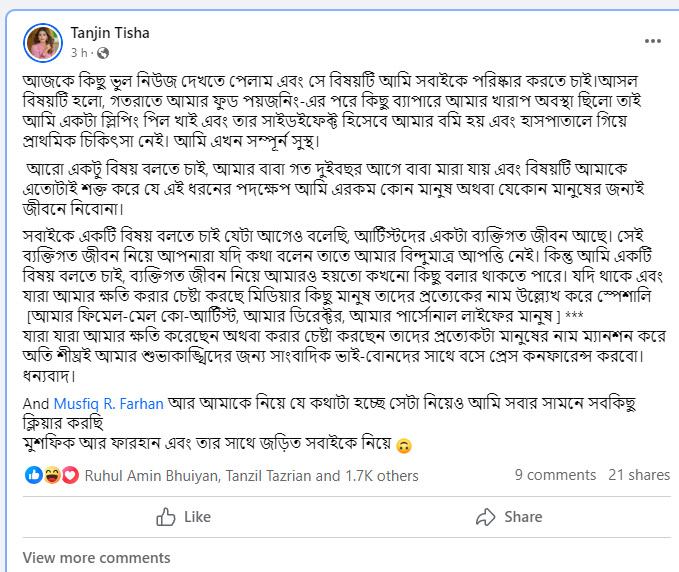
Task: Expand View more comments
Action: 96,558
